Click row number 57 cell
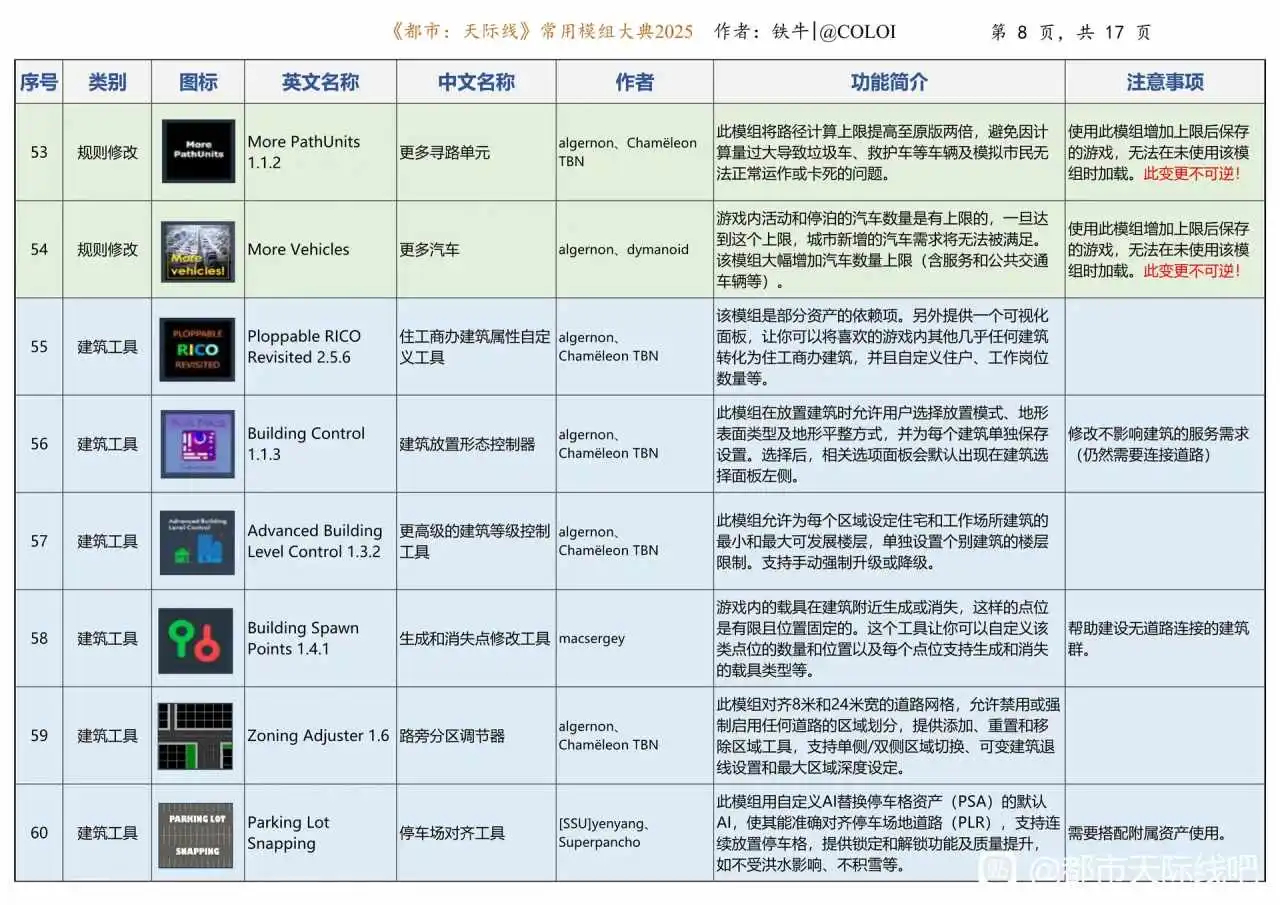 [39, 542]
